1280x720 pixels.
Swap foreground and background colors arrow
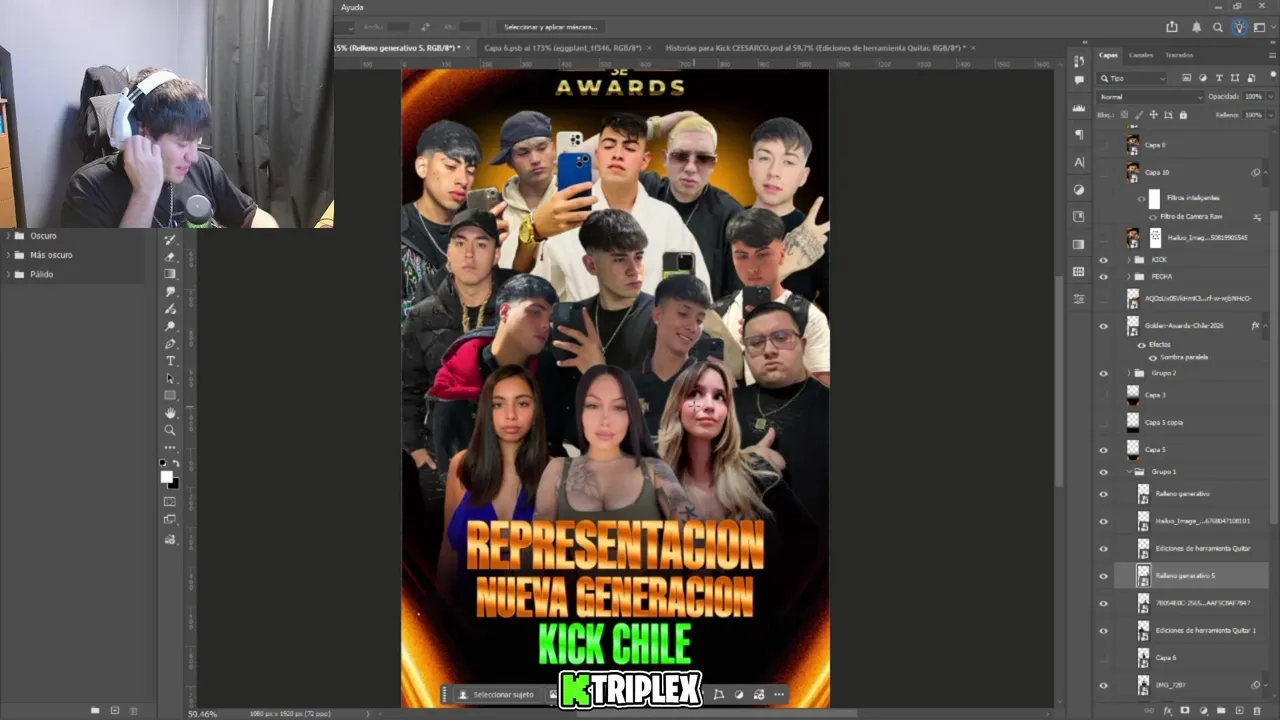coord(176,464)
